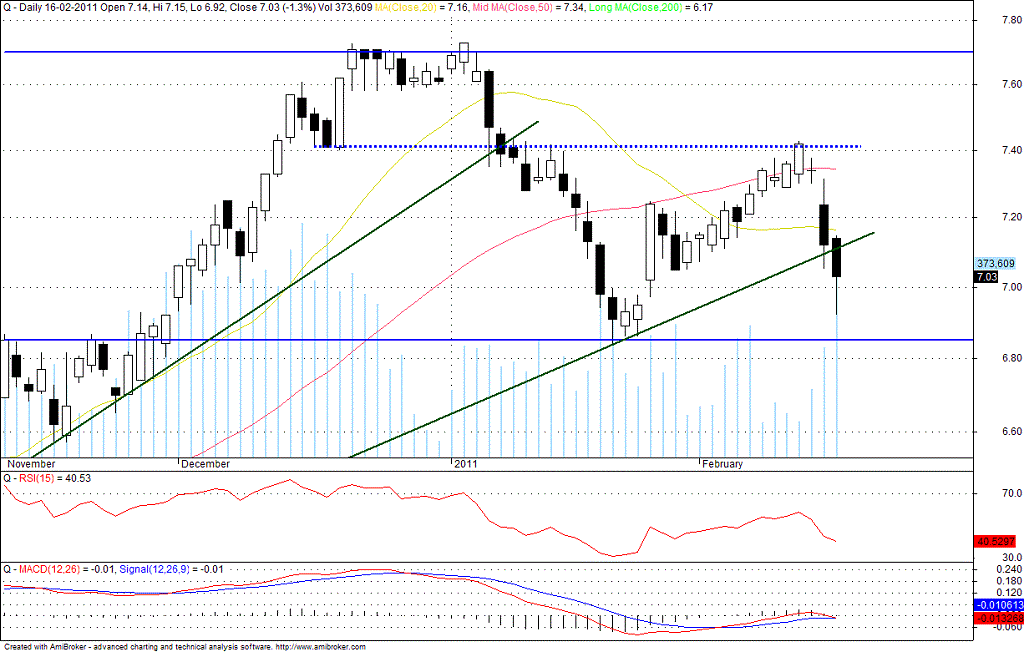This screenshot has width=1024, height=652.
Task: Click the RSI 70.0 axis label
Action: 1011,493
